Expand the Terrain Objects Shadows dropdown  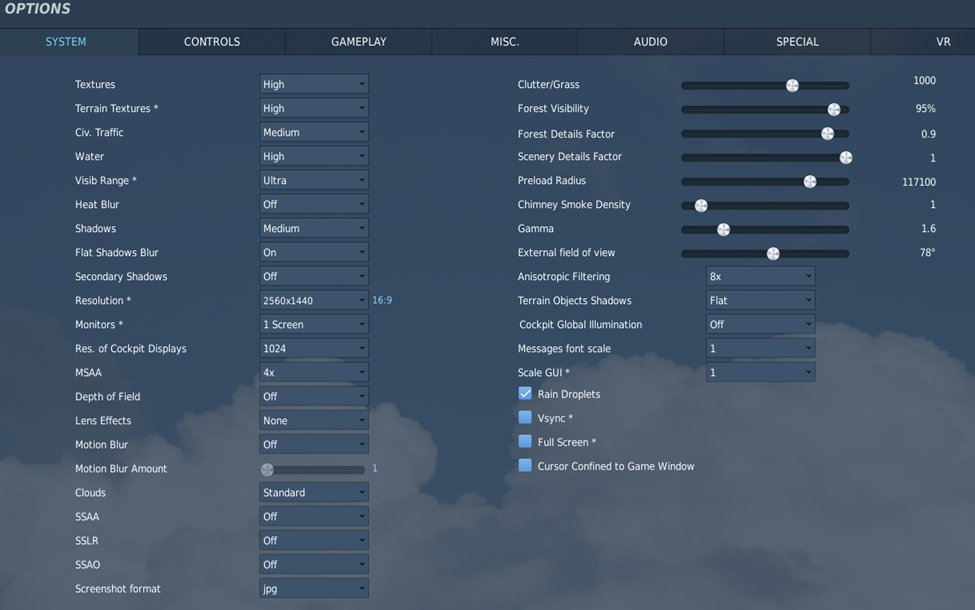(x=760, y=300)
